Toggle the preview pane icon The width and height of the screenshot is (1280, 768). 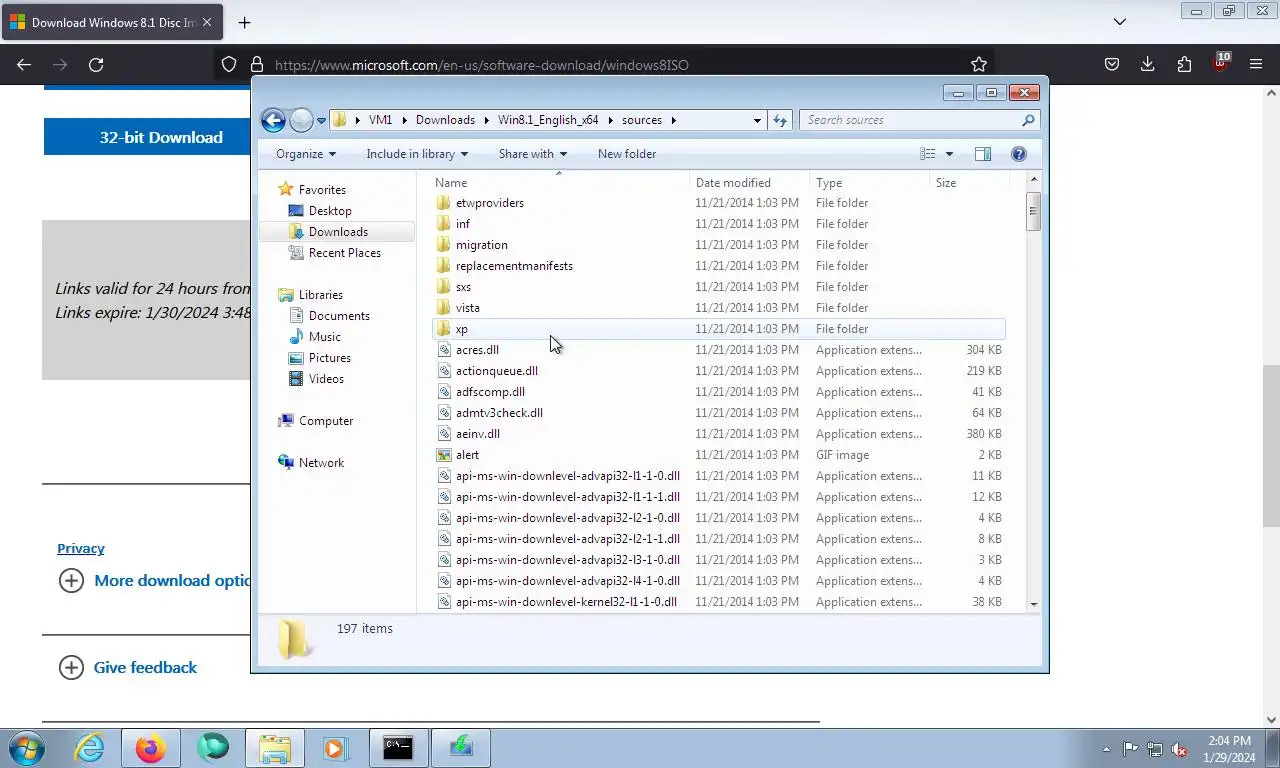(983, 154)
